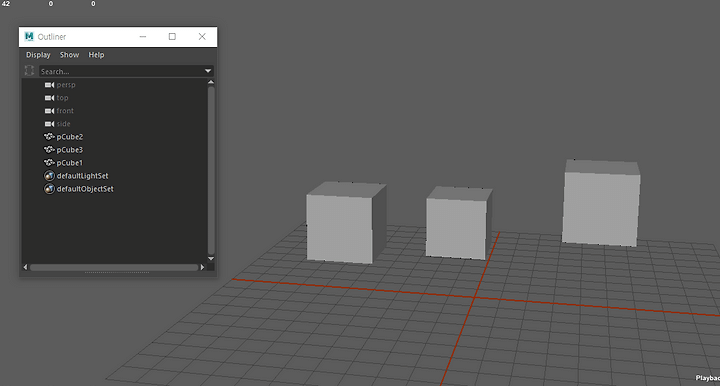Select defaultObjectSet in the Outliner
This screenshot has height=386, width=720.
point(85,189)
